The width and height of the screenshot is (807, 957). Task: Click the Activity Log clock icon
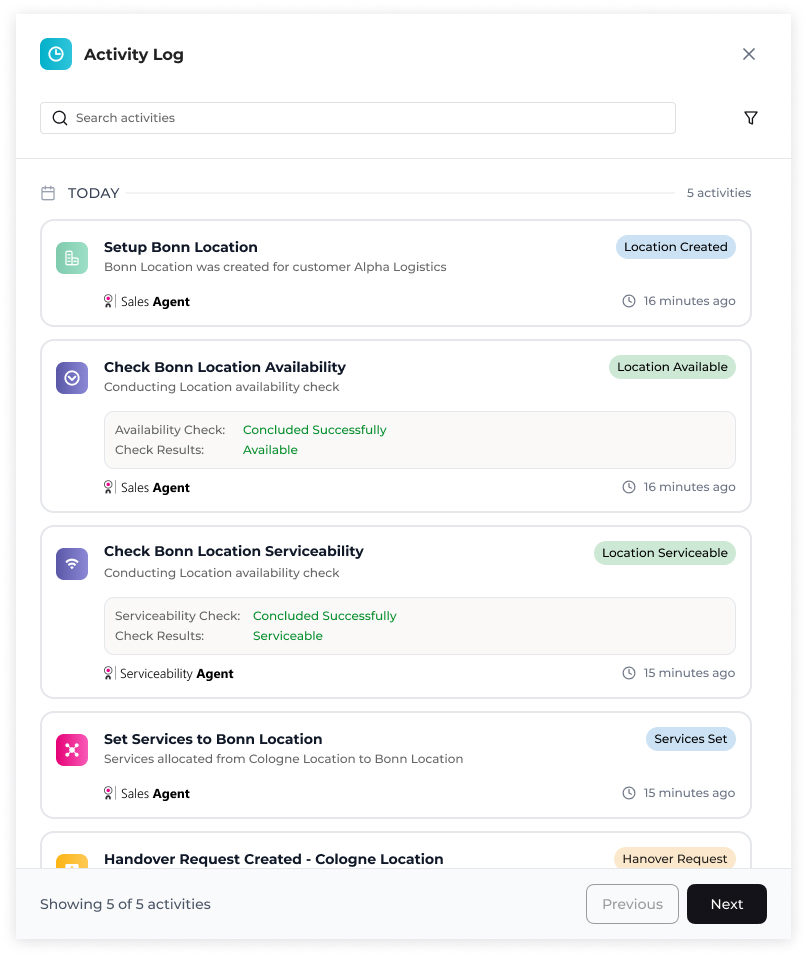(x=56, y=54)
